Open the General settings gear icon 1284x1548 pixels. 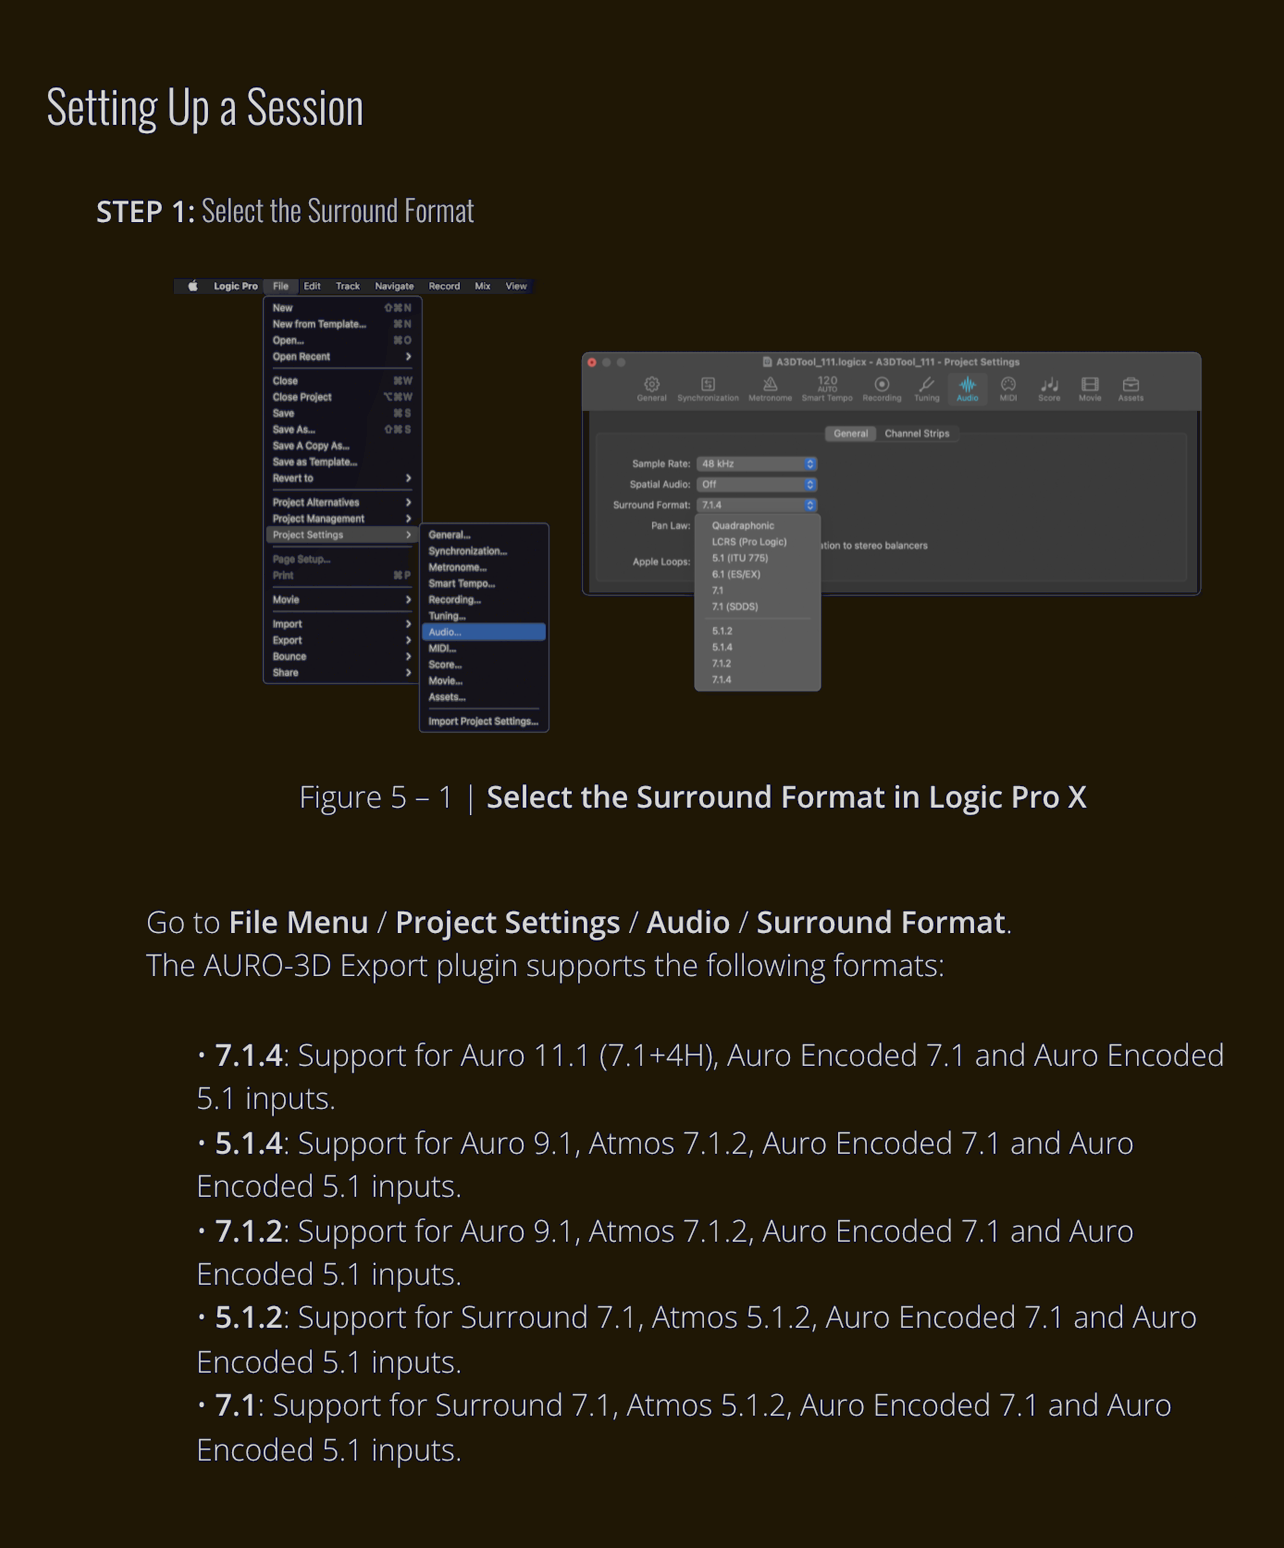[652, 388]
